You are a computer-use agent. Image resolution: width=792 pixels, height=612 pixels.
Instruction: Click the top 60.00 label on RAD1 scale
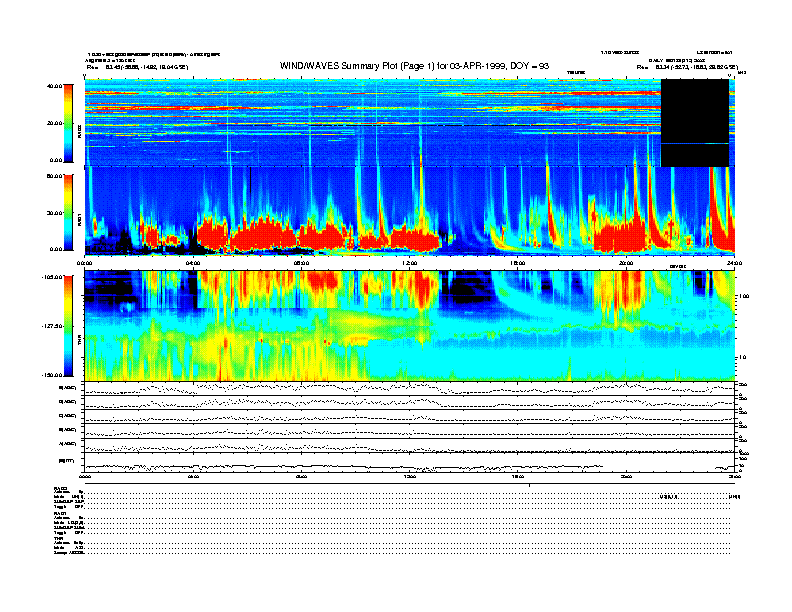(55, 176)
